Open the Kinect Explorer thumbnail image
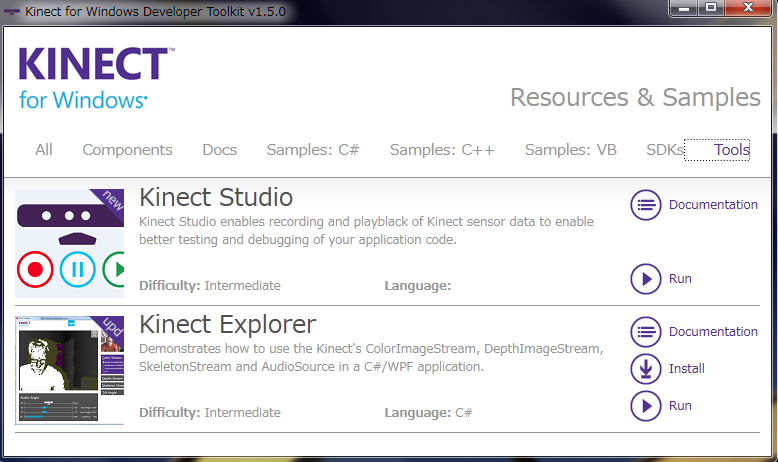 [x=70, y=369]
